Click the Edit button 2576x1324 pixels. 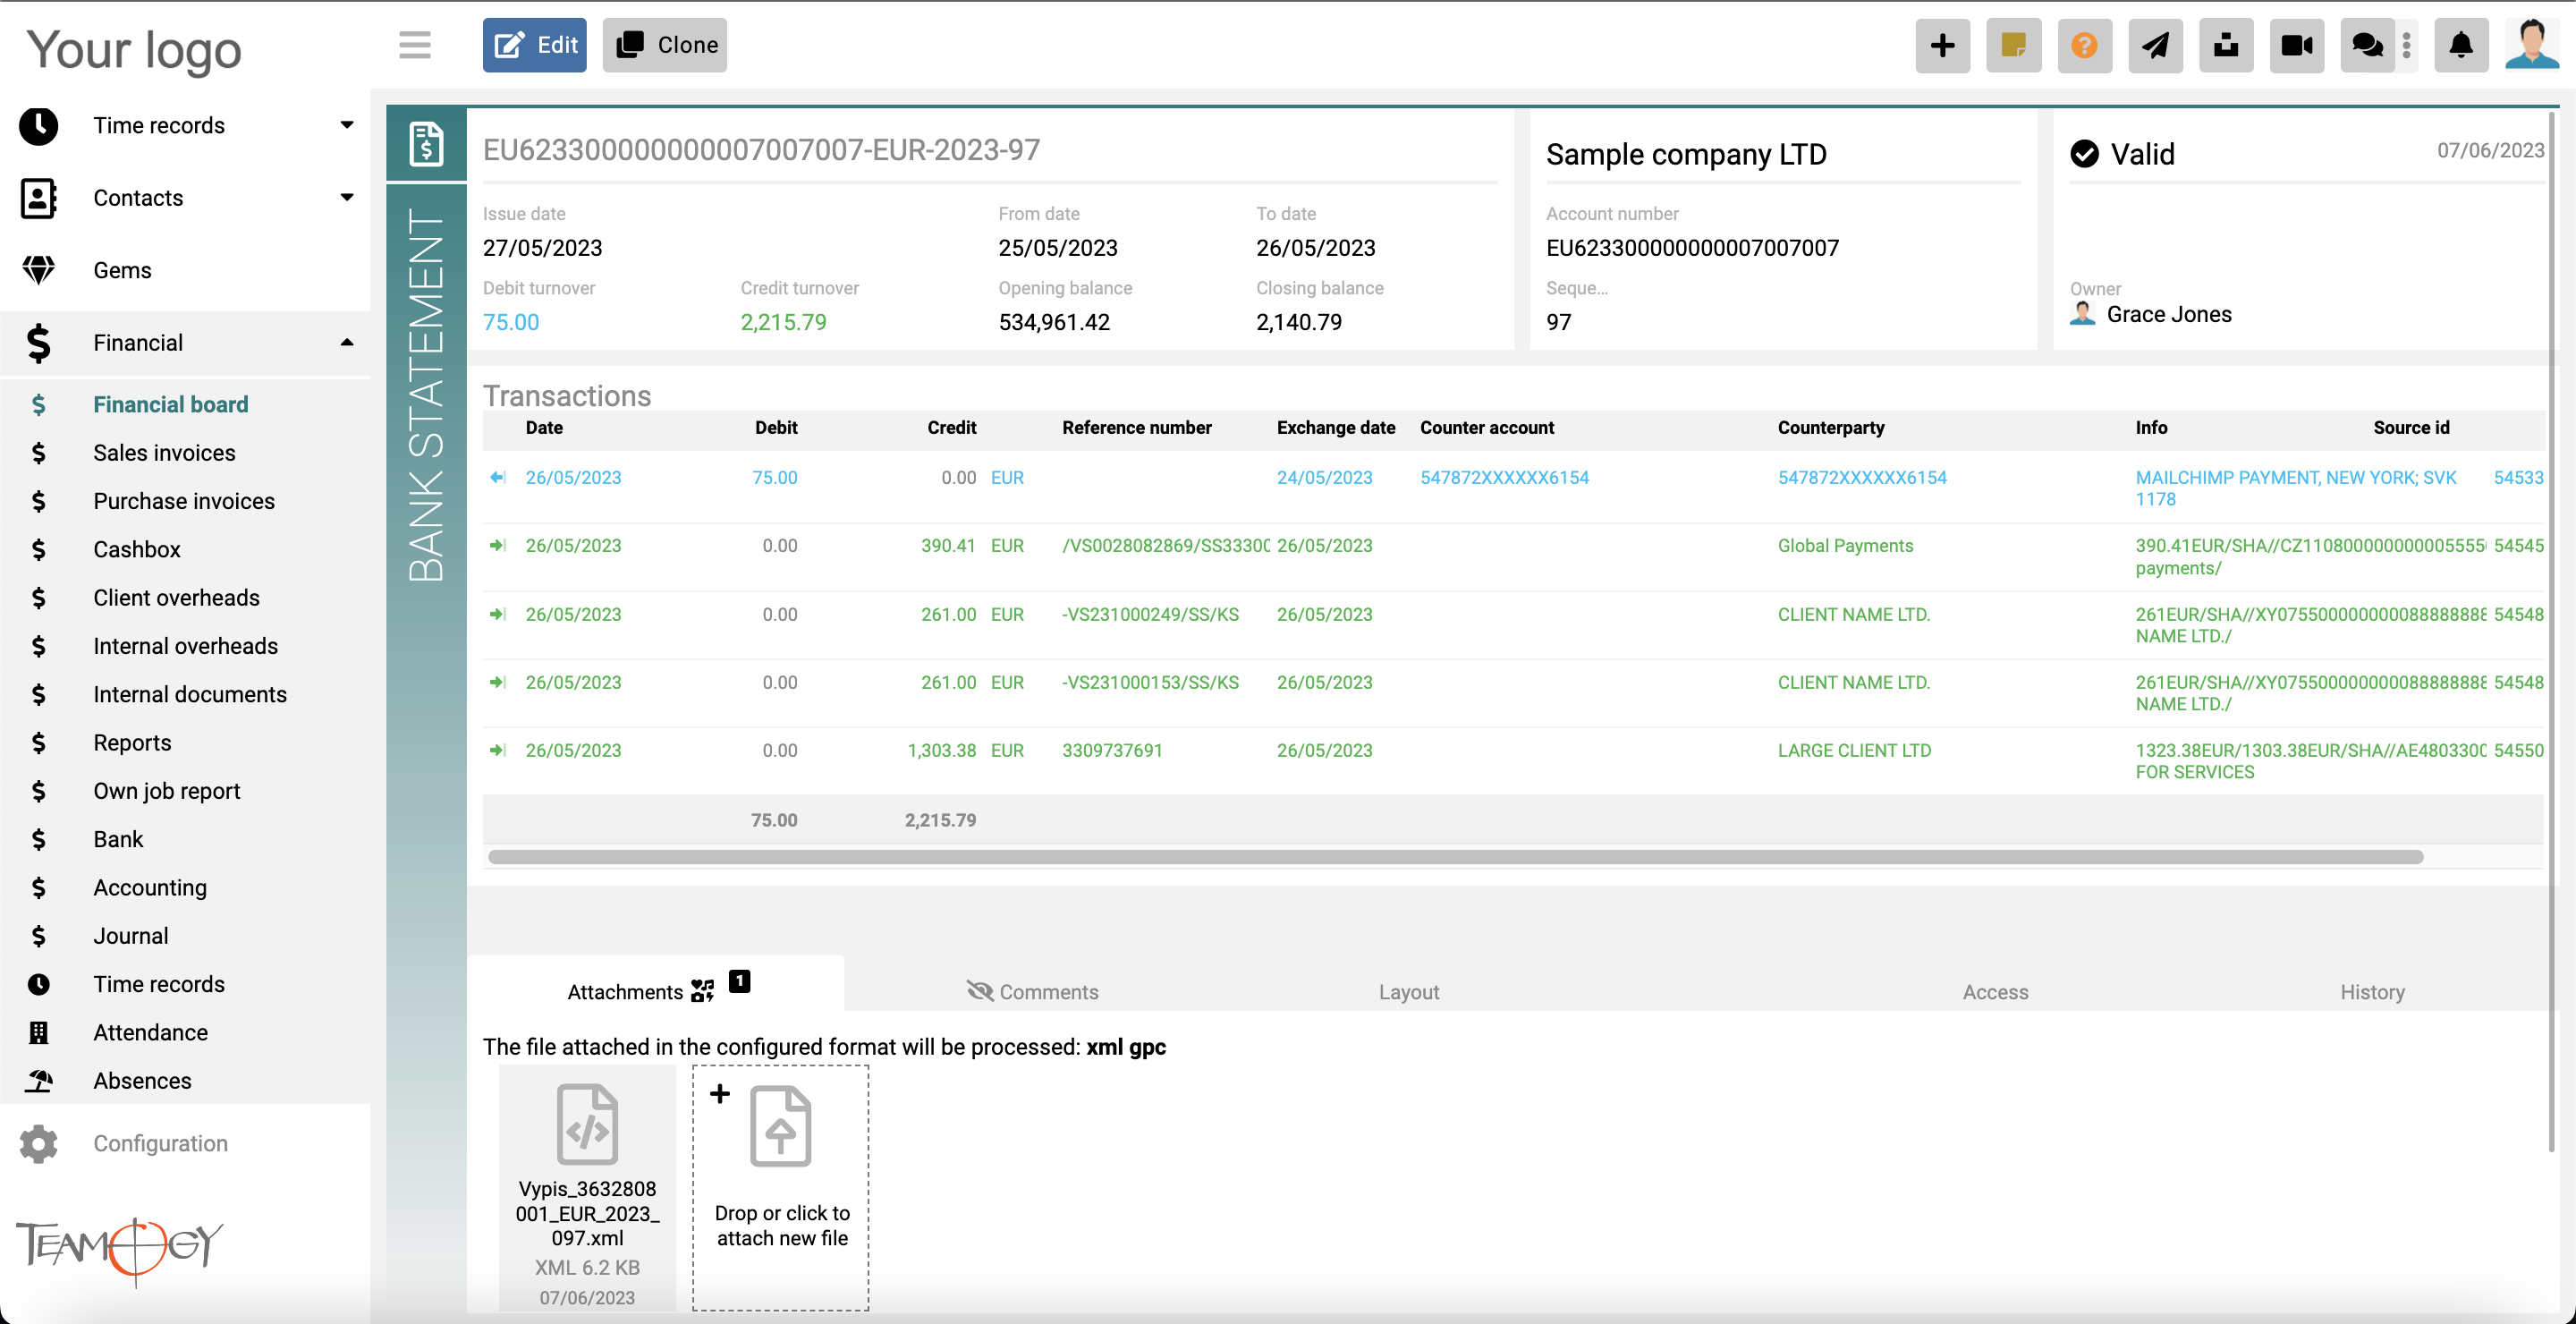535,45
